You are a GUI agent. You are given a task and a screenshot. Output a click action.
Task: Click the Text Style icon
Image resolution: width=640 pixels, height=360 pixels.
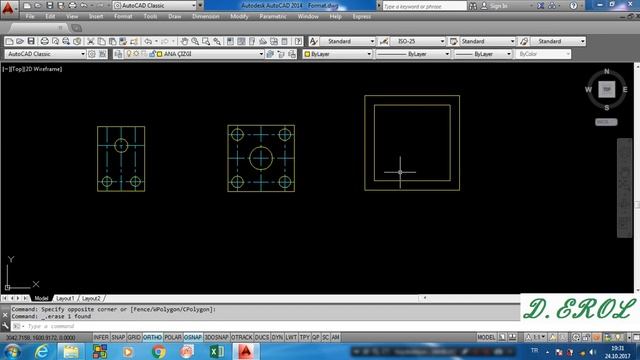[x=313, y=41]
